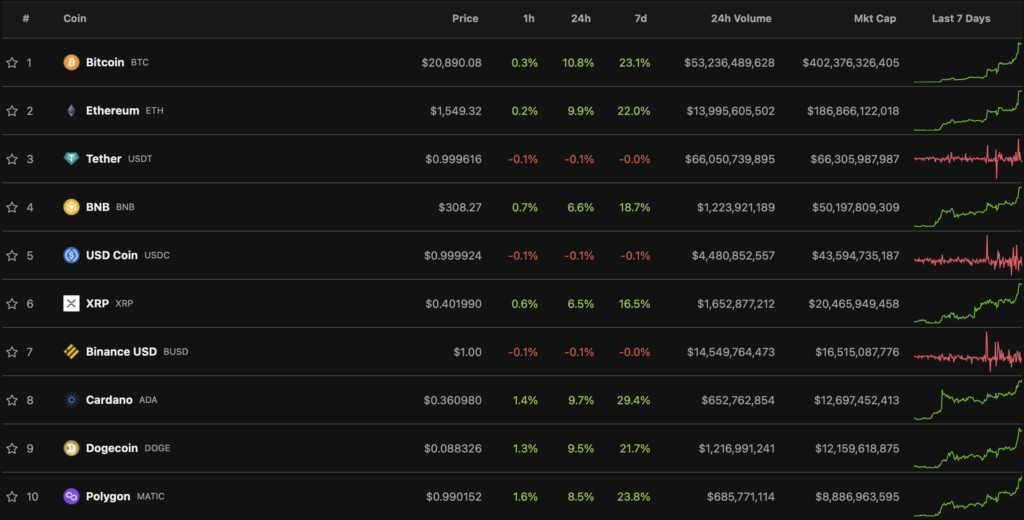Sort by the Mkt Cap header
This screenshot has height=520, width=1024.
click(874, 18)
